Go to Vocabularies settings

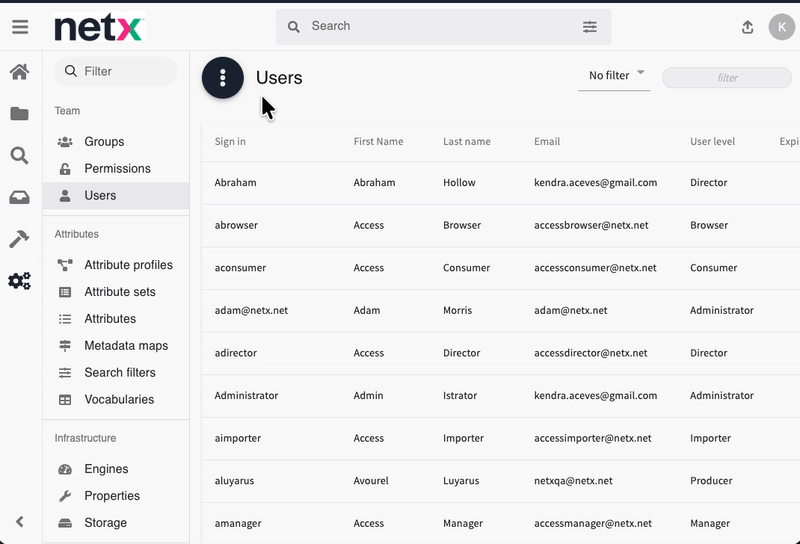pos(119,399)
